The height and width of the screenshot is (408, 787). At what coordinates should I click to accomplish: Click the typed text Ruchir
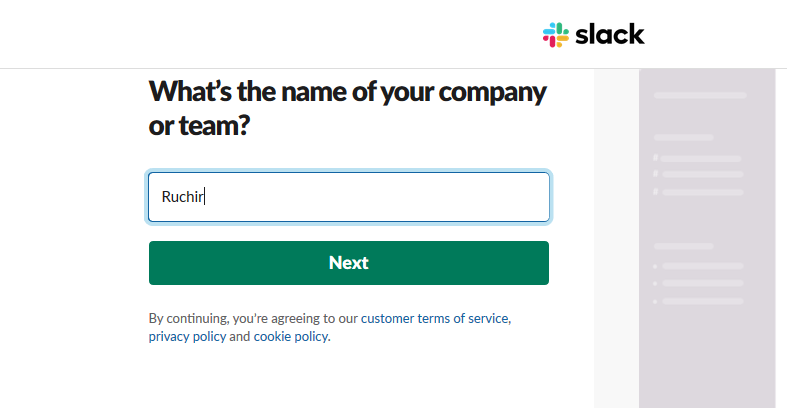pos(183,197)
